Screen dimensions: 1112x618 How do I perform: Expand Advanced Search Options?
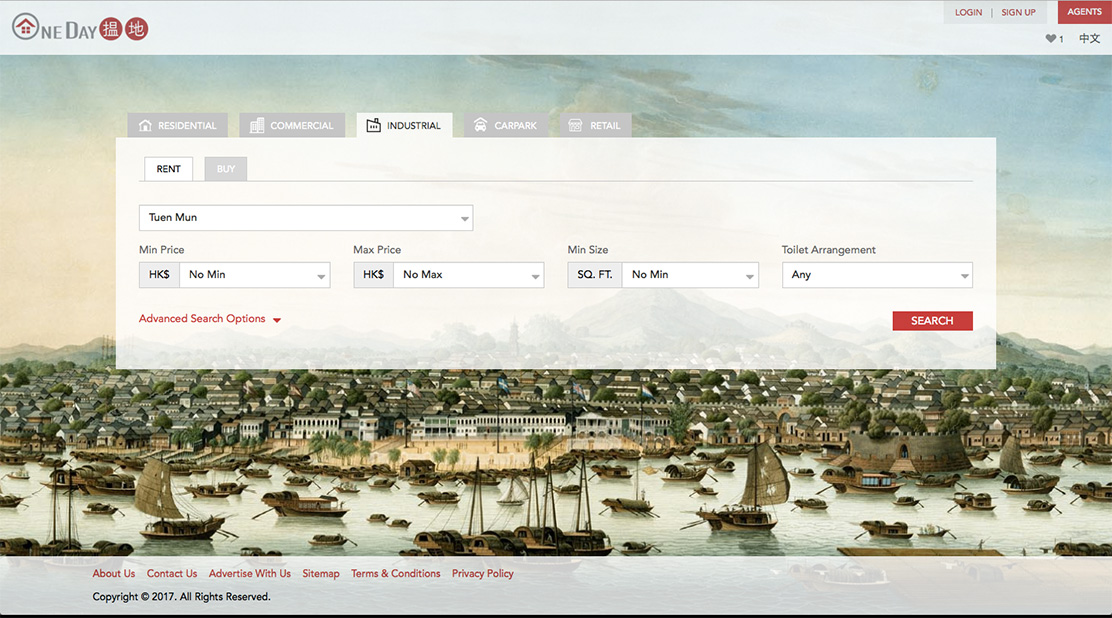click(x=202, y=318)
